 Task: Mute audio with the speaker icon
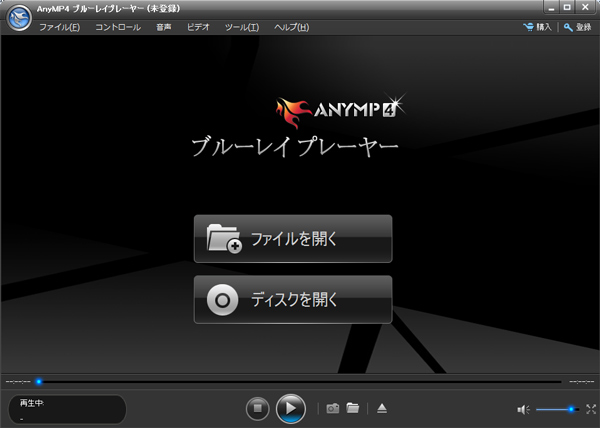click(x=523, y=410)
